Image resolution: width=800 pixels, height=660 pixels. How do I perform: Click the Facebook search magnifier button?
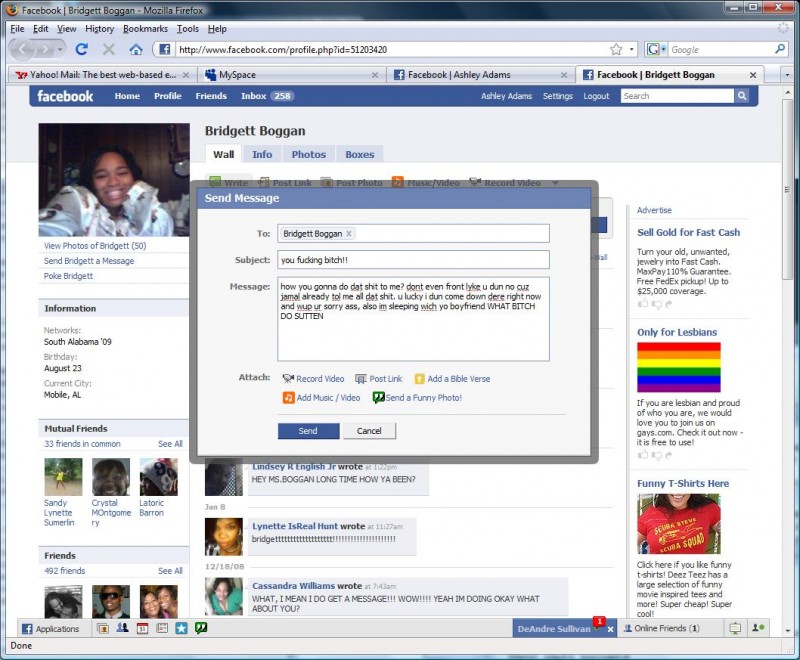[742, 96]
